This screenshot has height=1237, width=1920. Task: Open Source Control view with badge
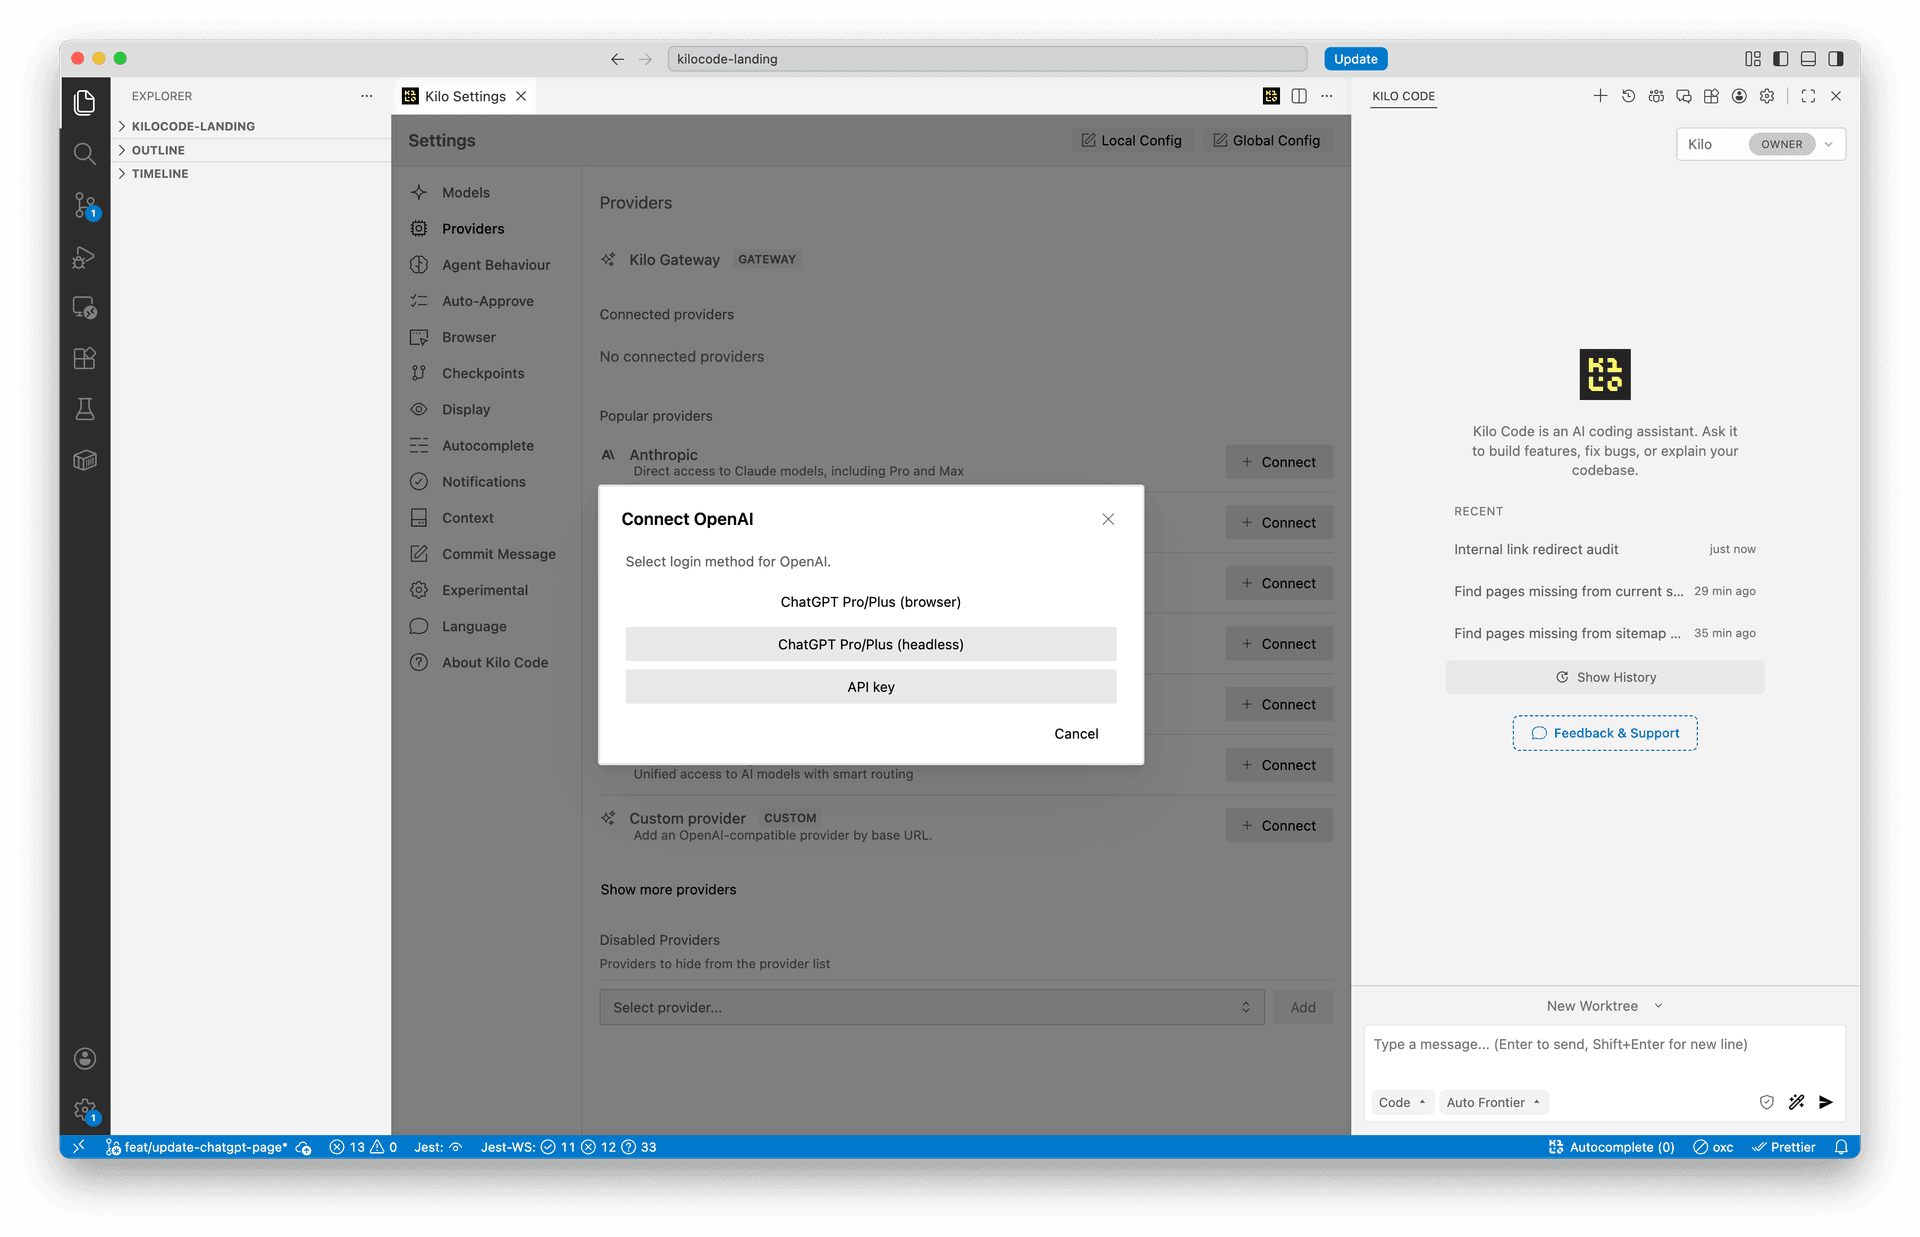(85, 205)
